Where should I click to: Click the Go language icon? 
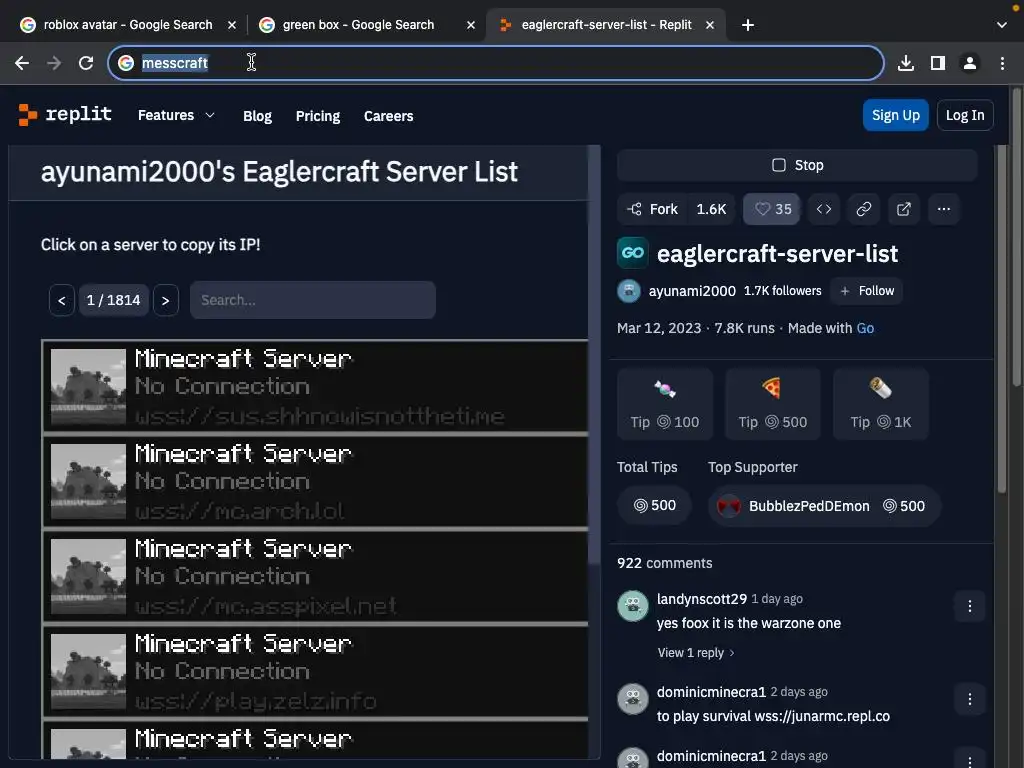(632, 253)
